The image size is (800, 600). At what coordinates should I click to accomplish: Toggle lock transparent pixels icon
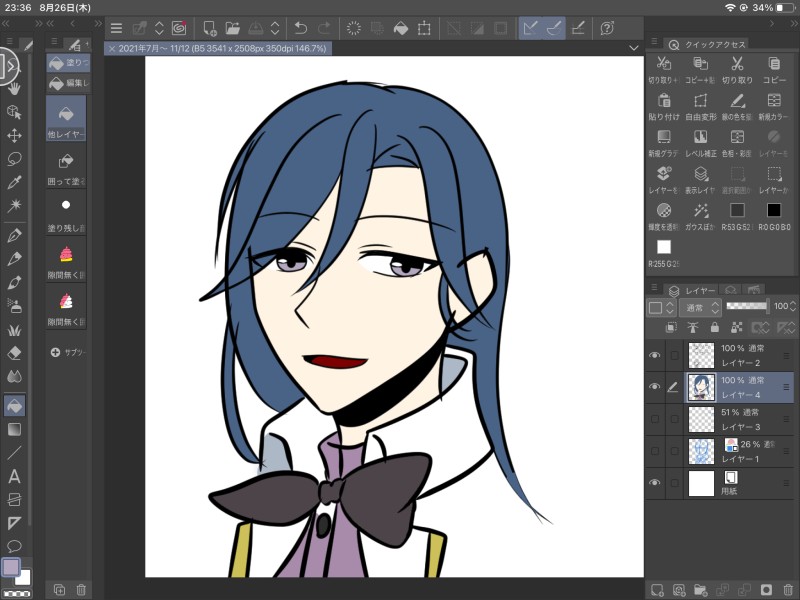(736, 327)
